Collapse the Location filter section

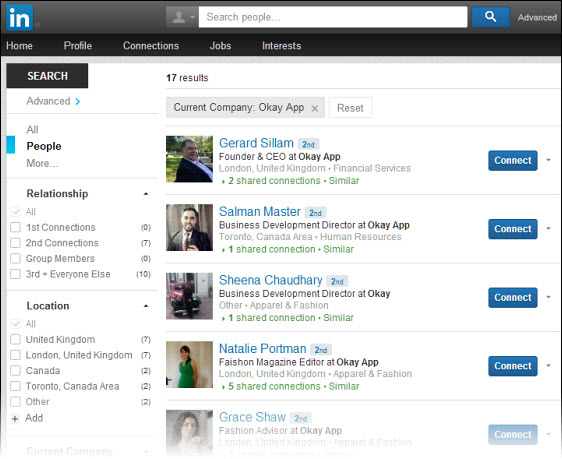tap(146, 306)
